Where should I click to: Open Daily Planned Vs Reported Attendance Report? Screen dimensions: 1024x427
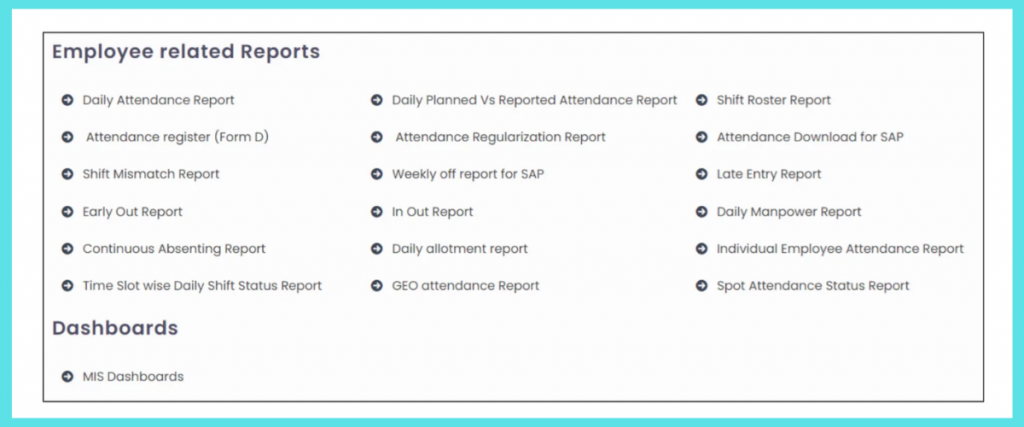coord(534,100)
